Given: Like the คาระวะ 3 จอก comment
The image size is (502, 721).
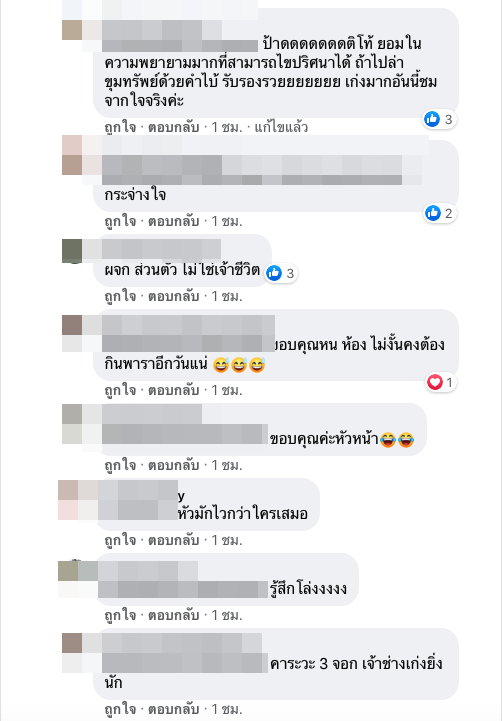Looking at the screenshot, I should [120, 709].
